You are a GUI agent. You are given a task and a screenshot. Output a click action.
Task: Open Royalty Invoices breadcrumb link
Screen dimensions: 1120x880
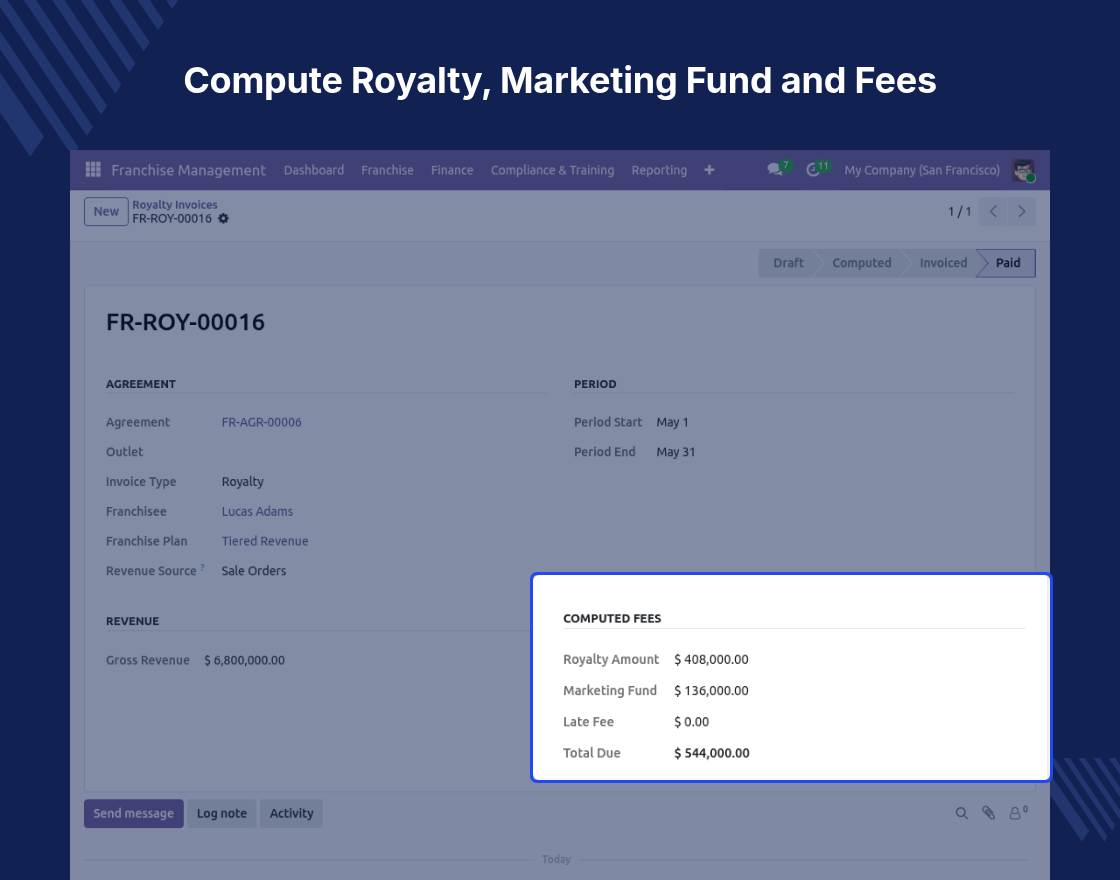pos(174,204)
